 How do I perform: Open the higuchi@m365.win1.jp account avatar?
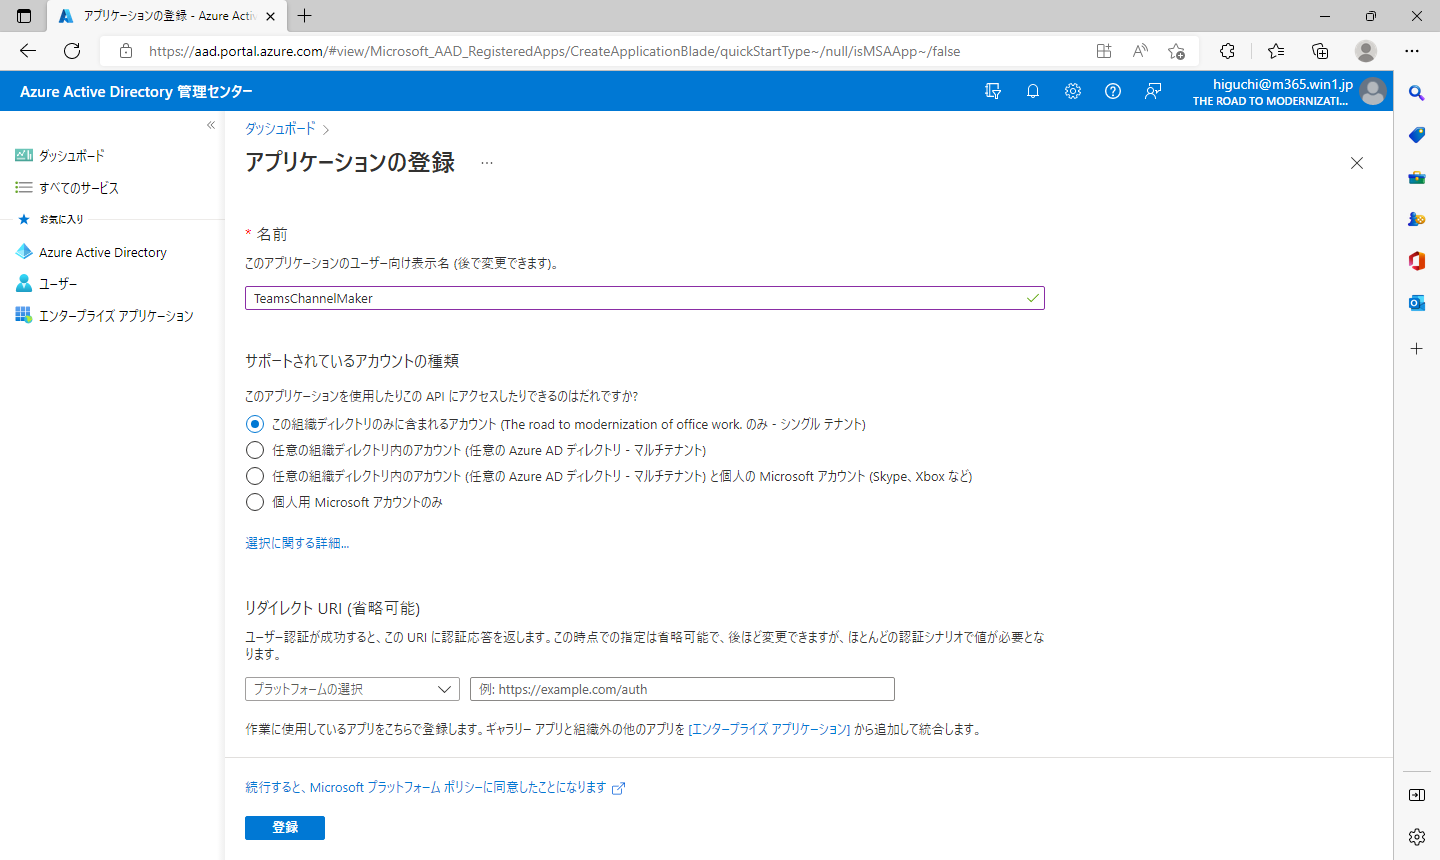point(1373,91)
